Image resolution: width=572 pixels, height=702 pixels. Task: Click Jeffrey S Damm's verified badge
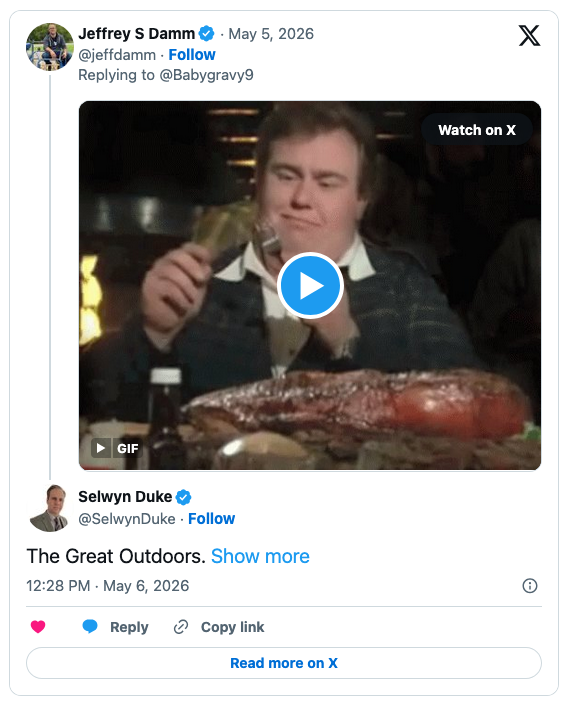[x=206, y=34]
